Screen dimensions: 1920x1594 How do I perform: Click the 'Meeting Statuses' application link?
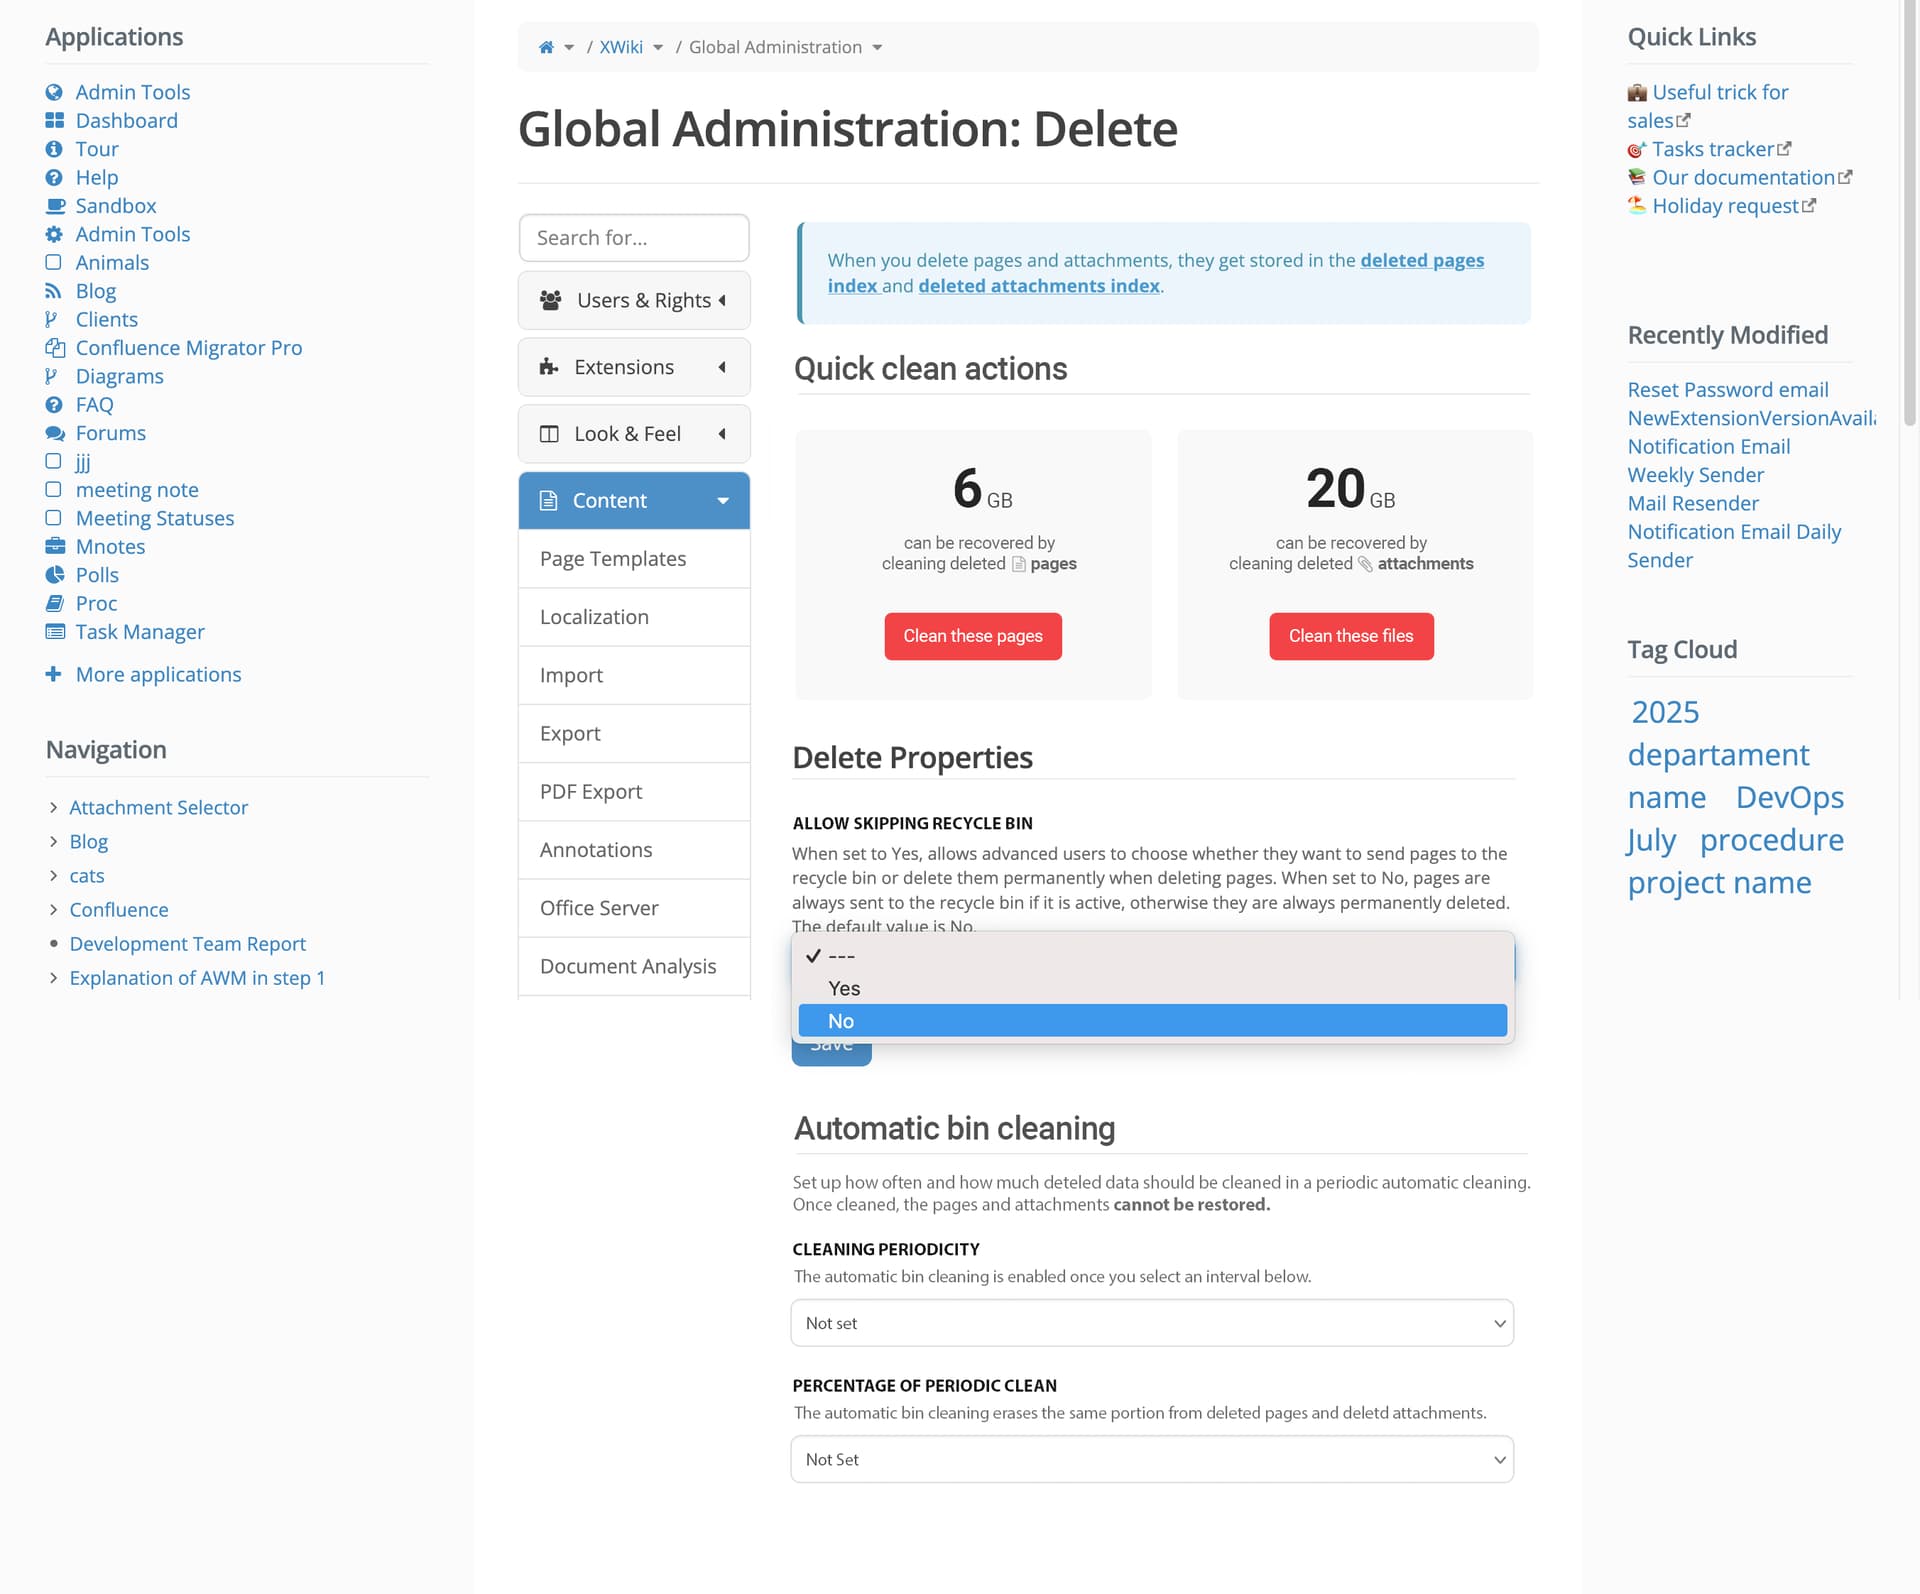coord(154,518)
